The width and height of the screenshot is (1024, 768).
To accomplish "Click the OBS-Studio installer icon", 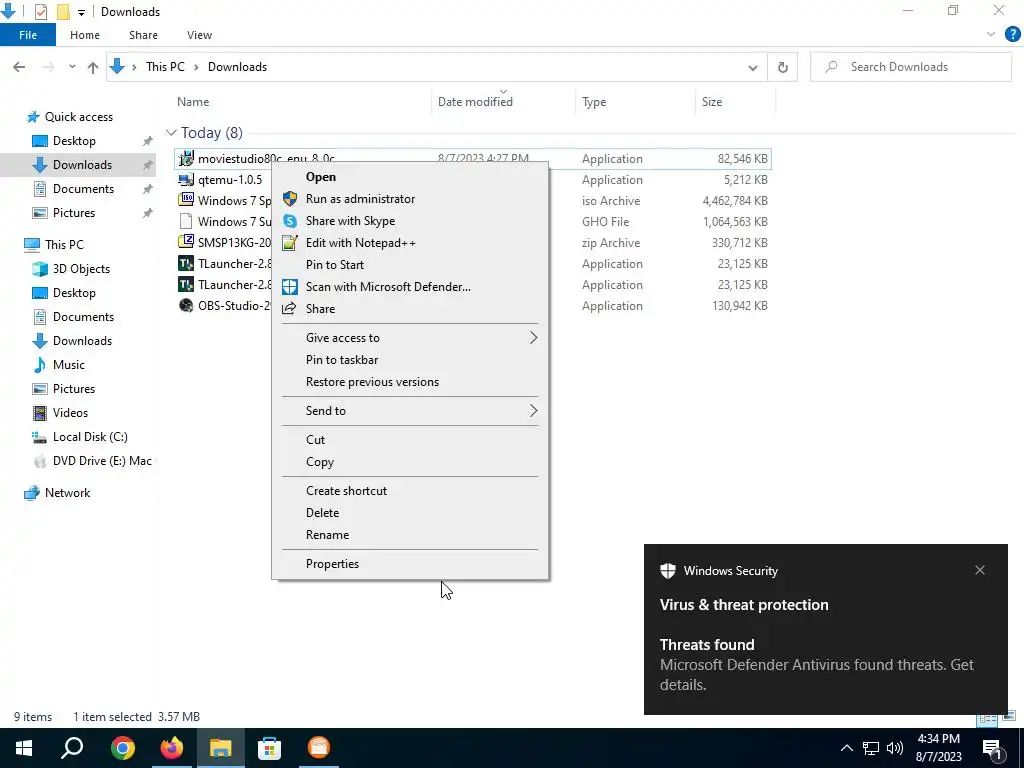I will click(186, 305).
